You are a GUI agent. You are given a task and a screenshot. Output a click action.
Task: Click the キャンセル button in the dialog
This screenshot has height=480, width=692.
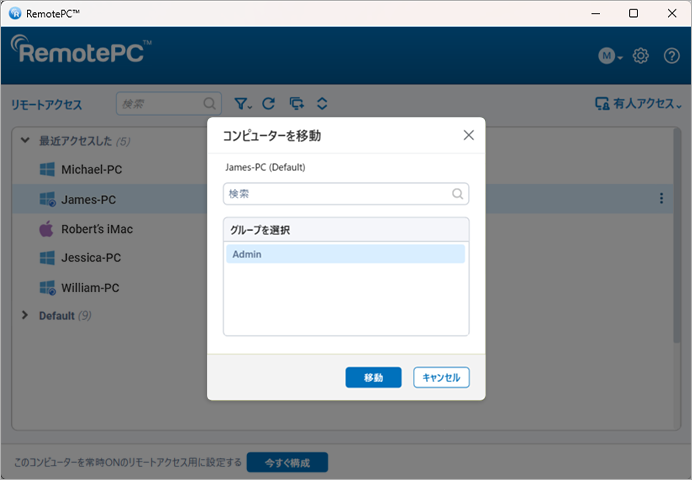[441, 377]
